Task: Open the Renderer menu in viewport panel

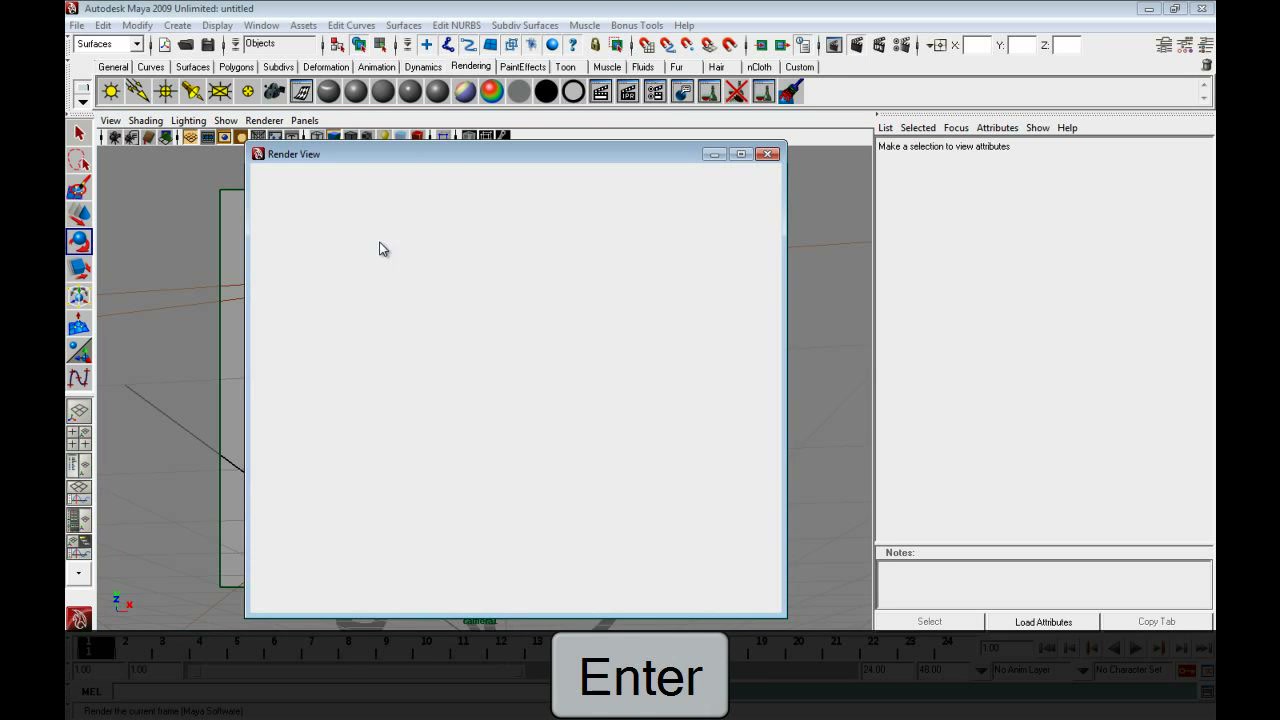Action: coord(264,120)
